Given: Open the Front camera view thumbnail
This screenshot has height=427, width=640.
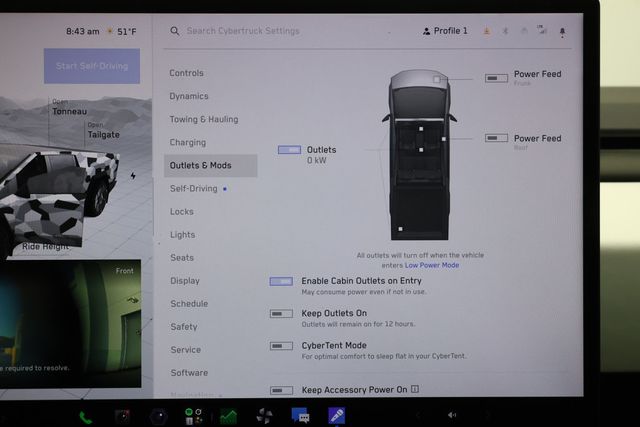Looking at the screenshot, I should 71,323.
